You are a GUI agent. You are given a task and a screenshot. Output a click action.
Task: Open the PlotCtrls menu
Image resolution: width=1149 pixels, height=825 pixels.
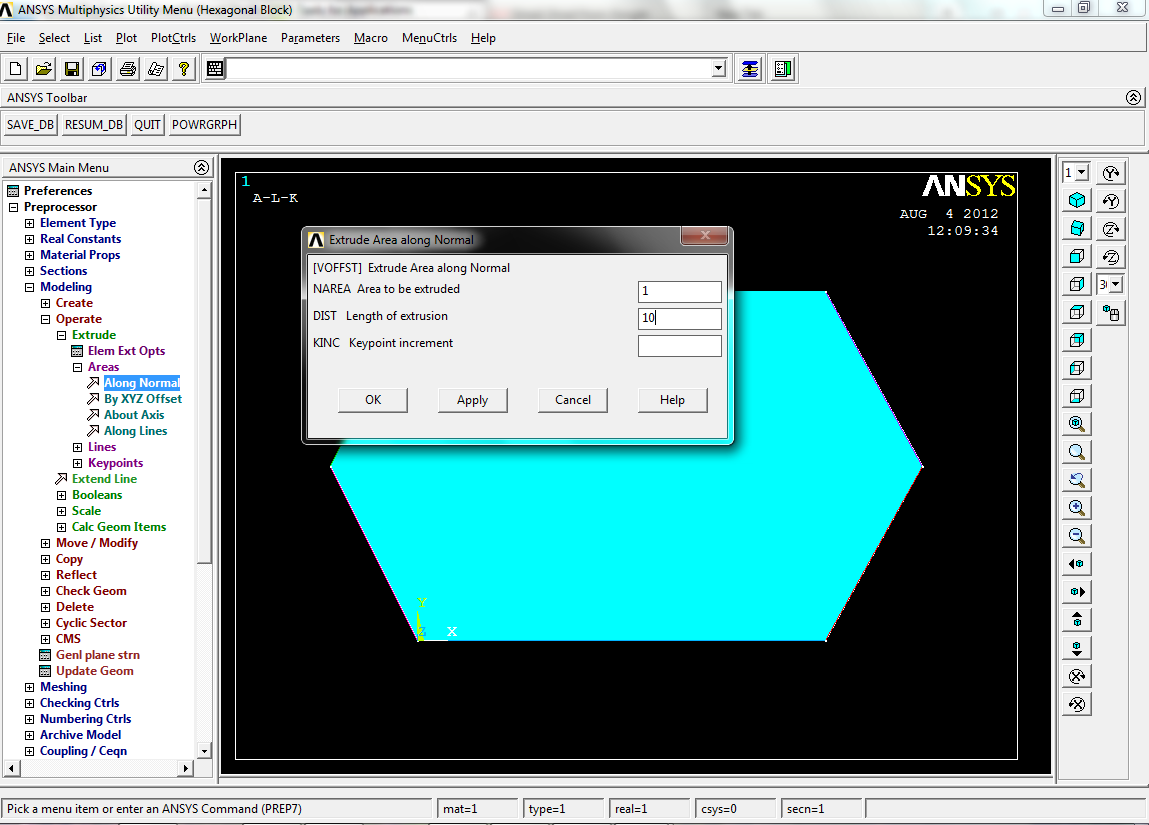pos(171,37)
